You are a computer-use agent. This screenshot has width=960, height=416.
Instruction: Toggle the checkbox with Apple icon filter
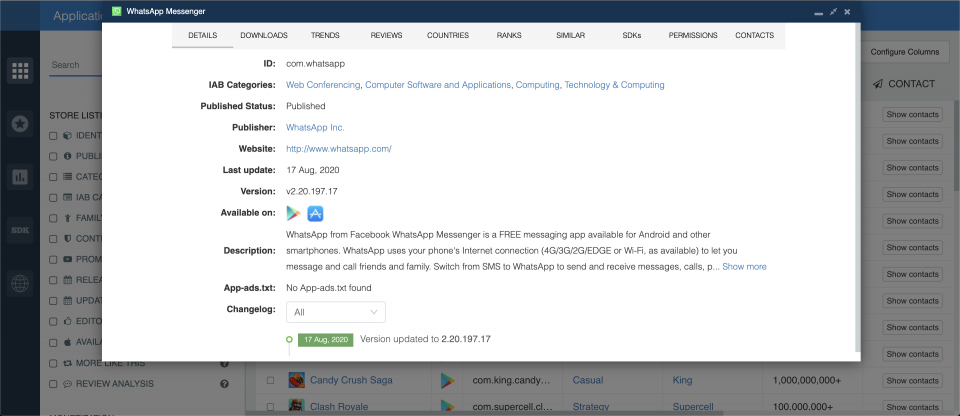click(53, 342)
